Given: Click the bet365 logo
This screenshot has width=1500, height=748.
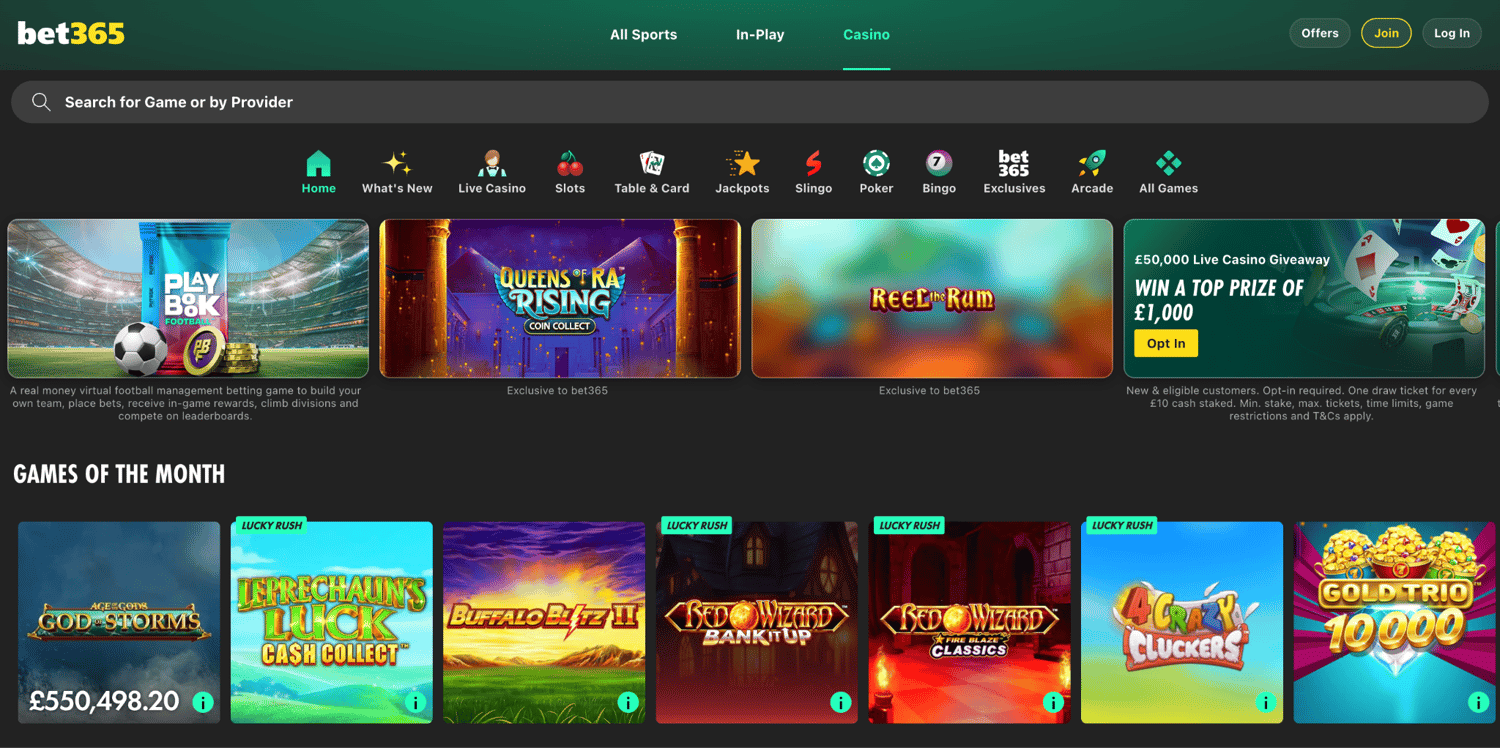Looking at the screenshot, I should pyautogui.click(x=71, y=34).
